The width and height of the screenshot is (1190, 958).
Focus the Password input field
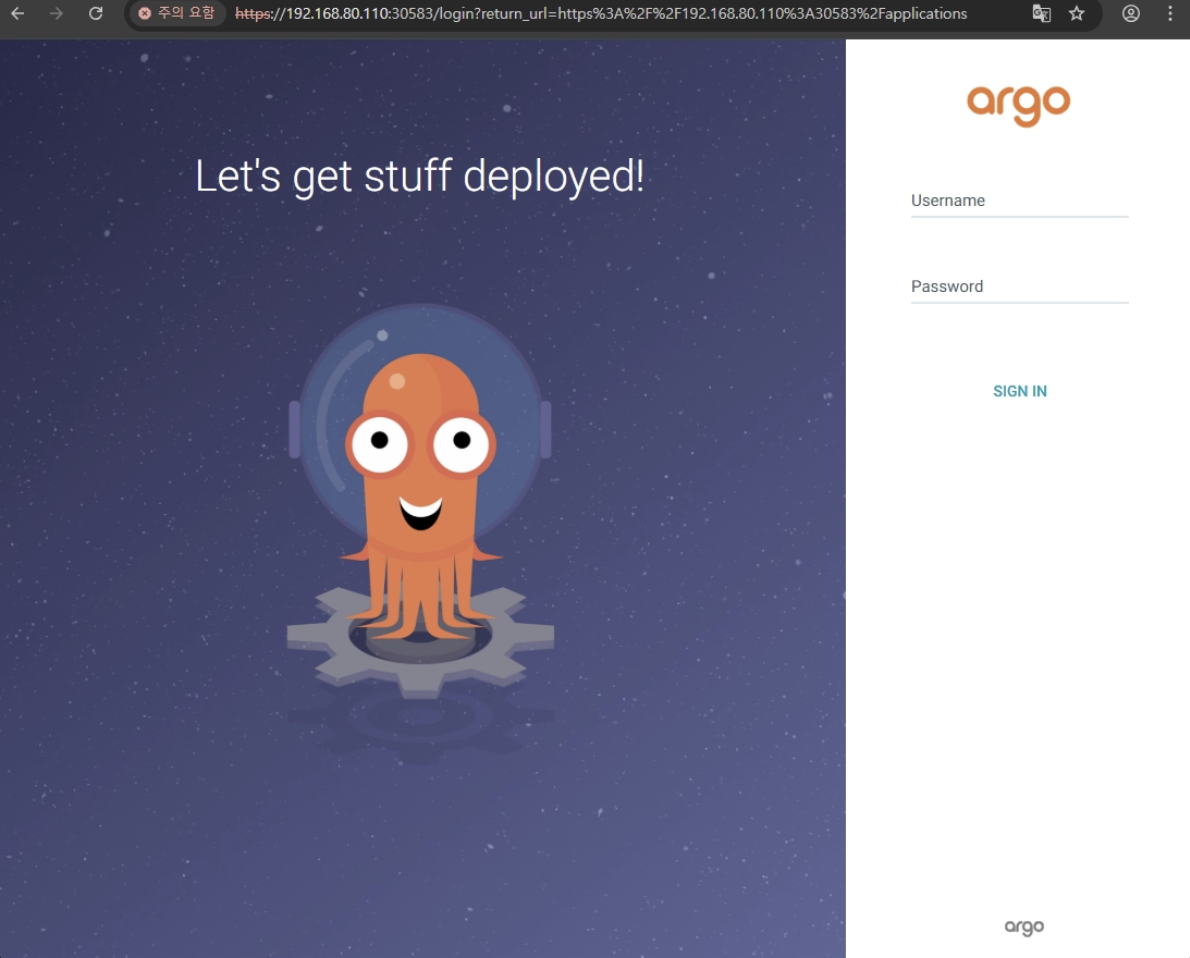[x=1019, y=287]
